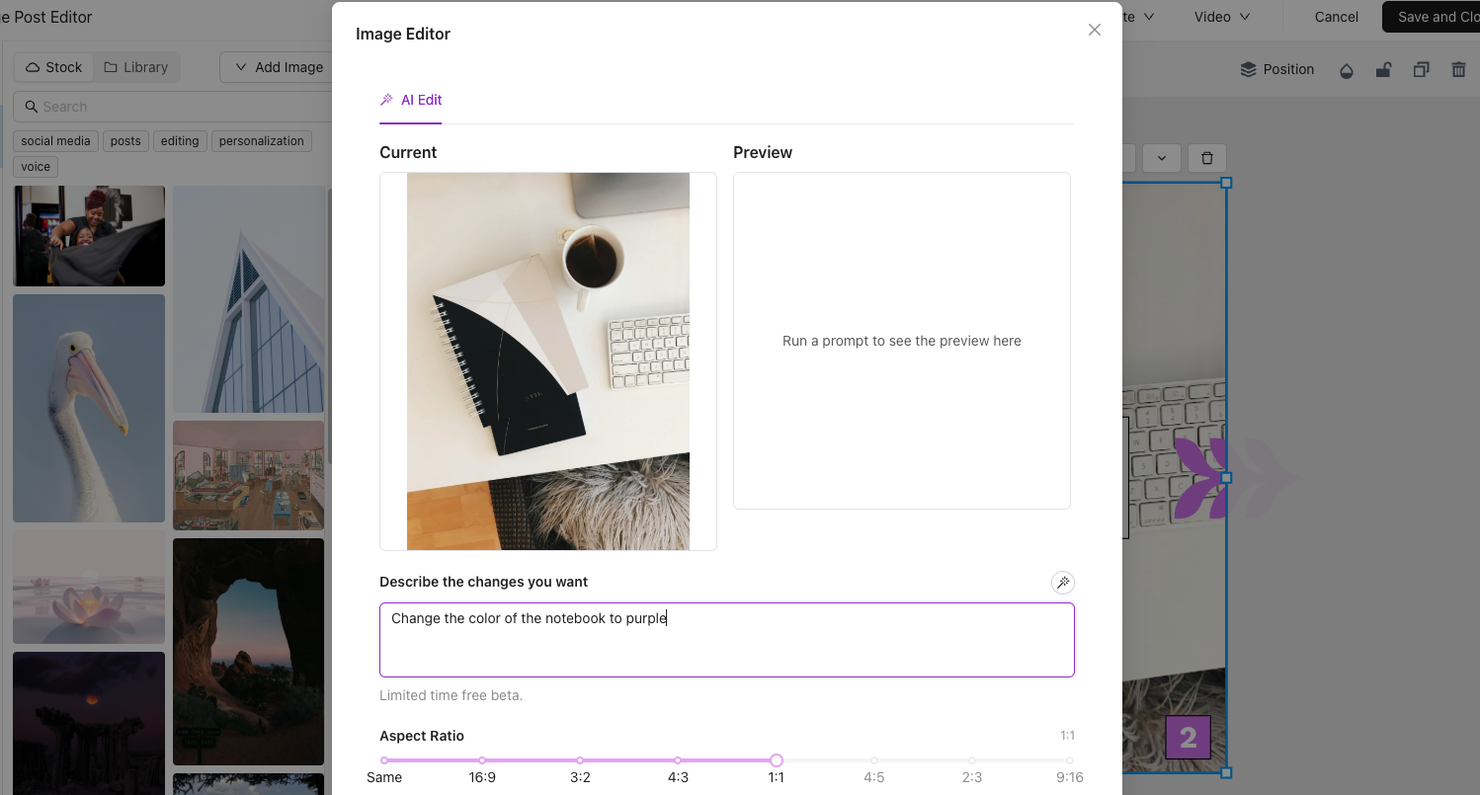
Task: Click the prompt description text field
Action: [726, 640]
